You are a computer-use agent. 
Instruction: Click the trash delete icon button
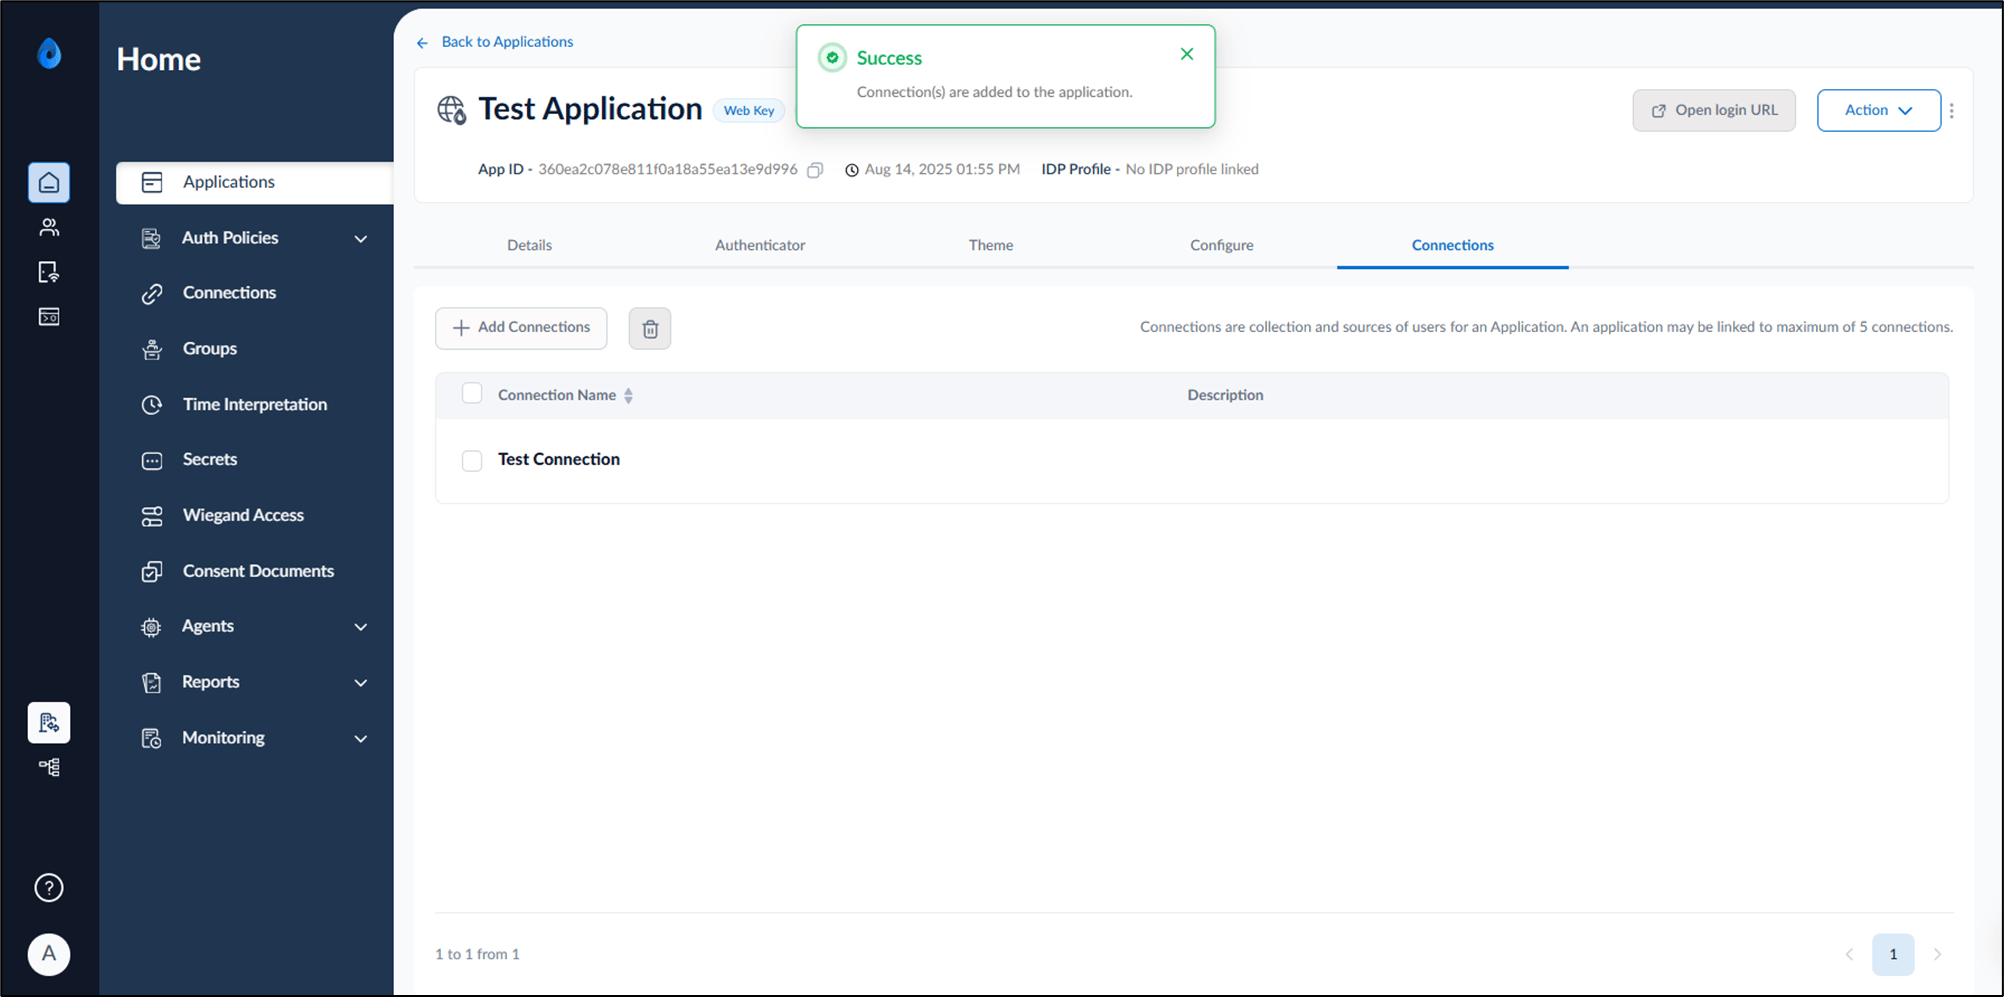650,329
